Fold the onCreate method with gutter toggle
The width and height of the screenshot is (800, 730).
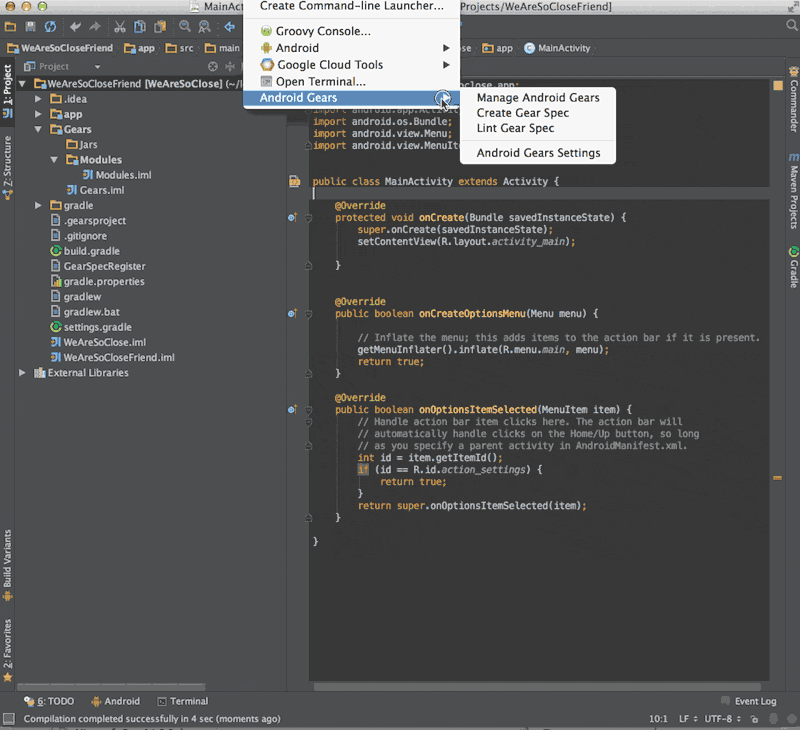(x=308, y=218)
